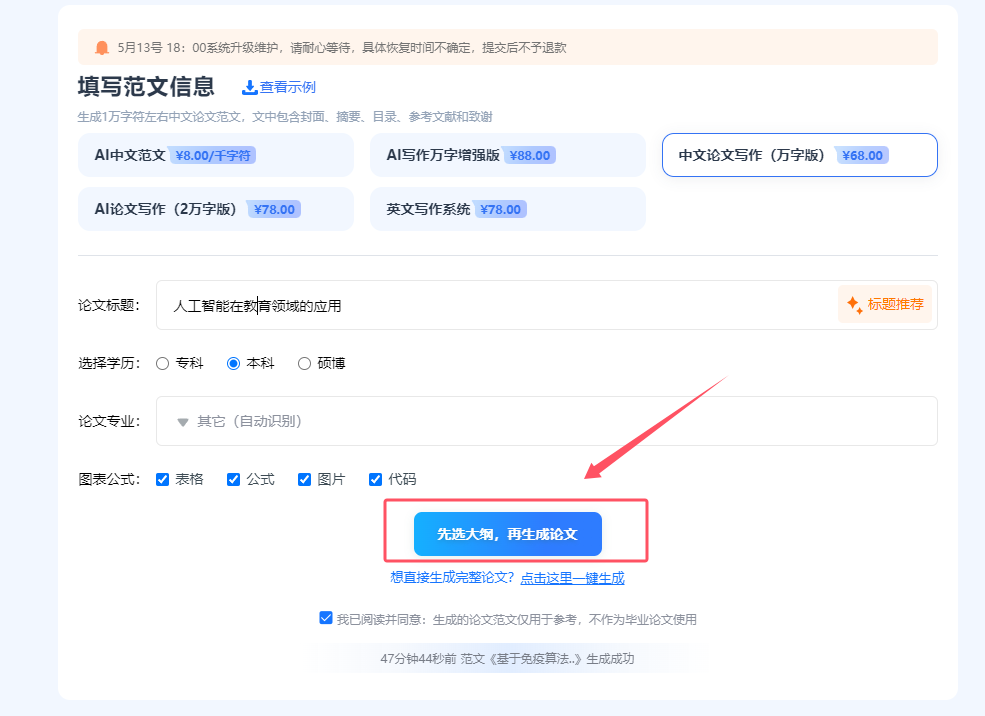The width and height of the screenshot is (985, 716).
Task: Toggle the 代码 checkbox
Action: click(x=376, y=480)
